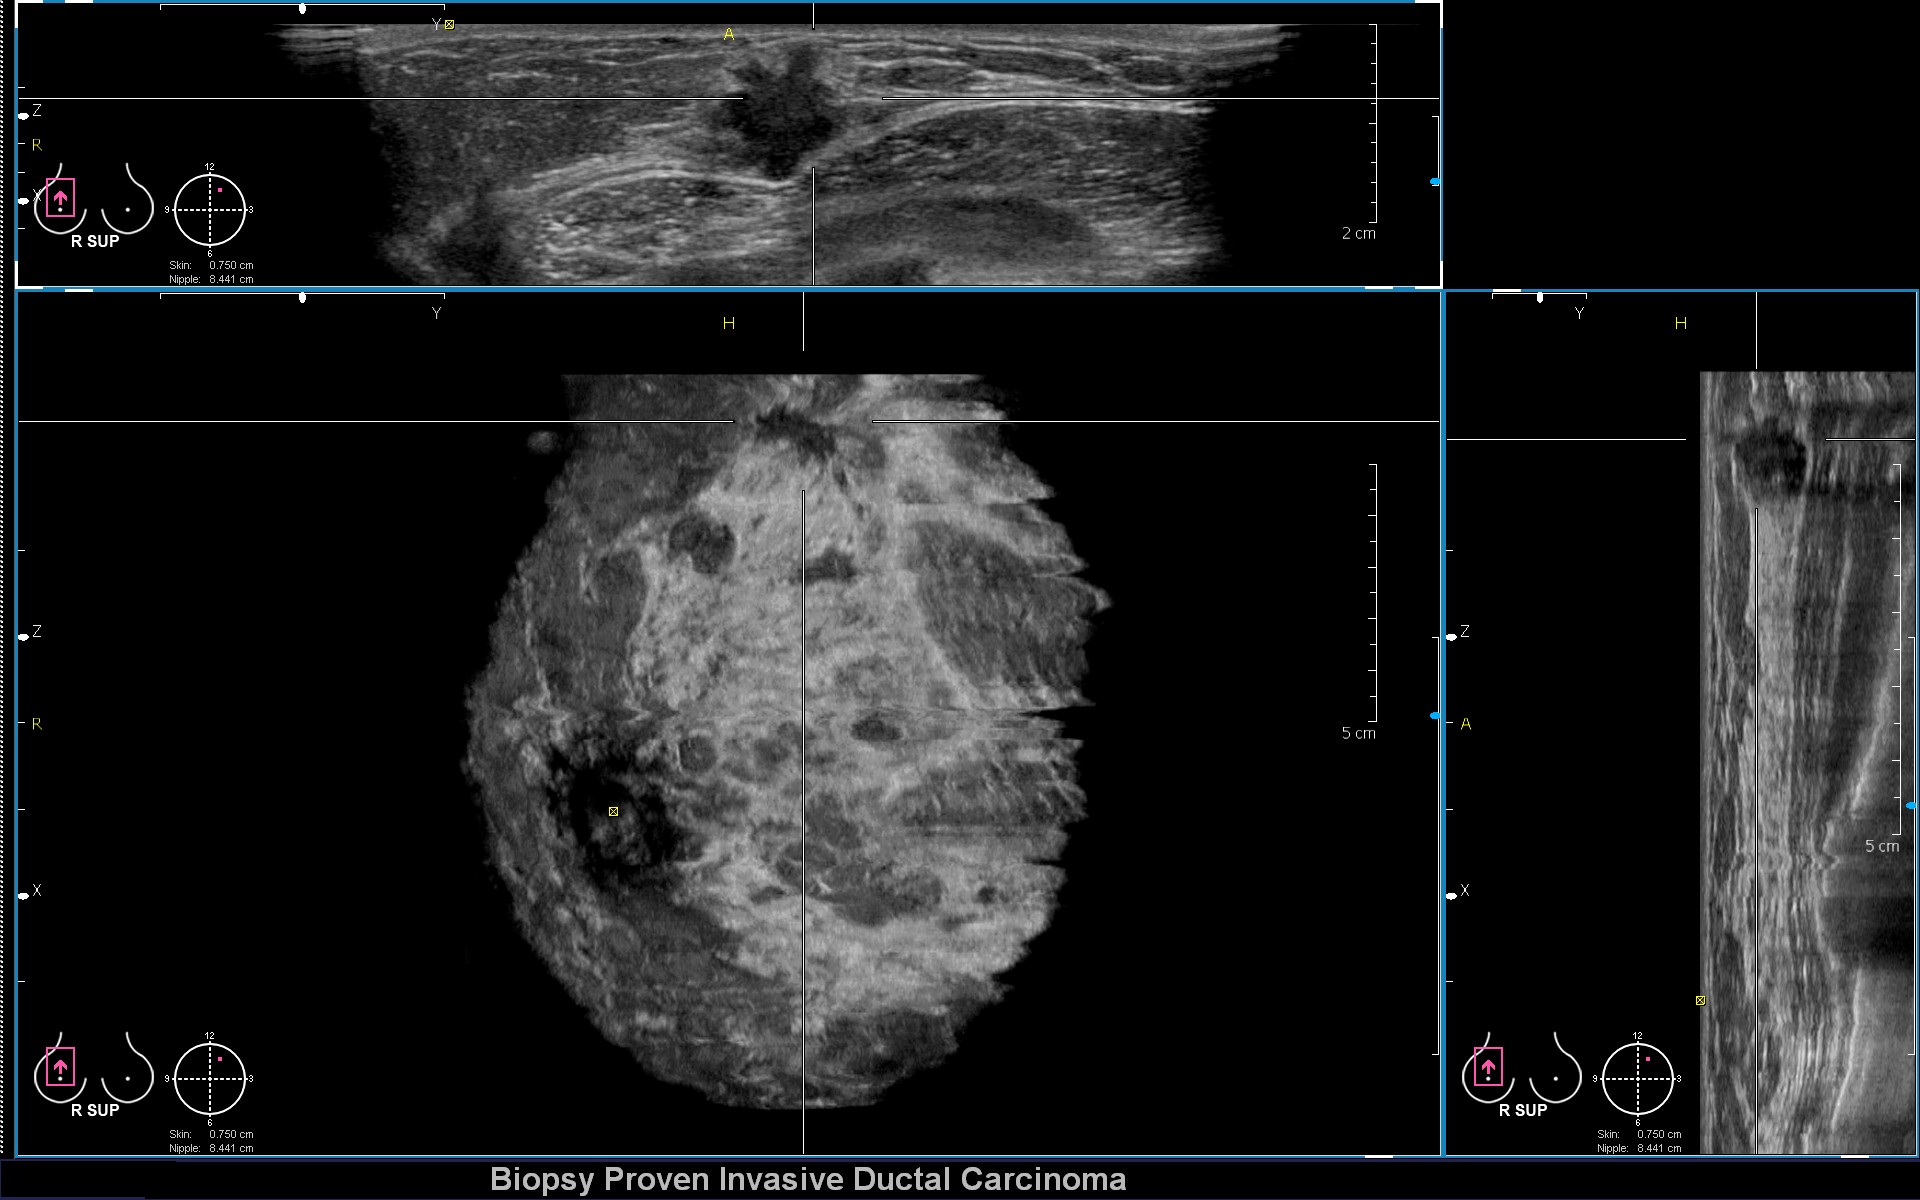1920x1200 pixels.
Task: Click the yellow marker beside Y in top pane
Action: [449, 24]
